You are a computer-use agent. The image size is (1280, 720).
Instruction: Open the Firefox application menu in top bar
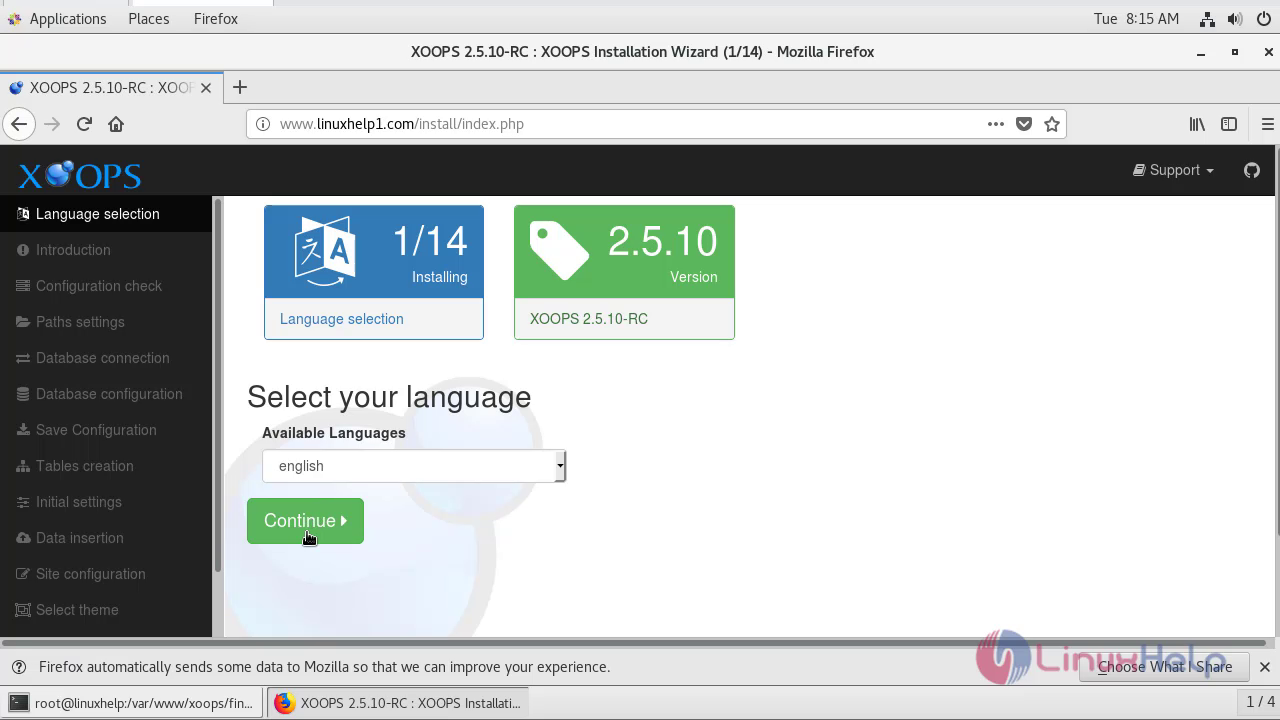216,19
